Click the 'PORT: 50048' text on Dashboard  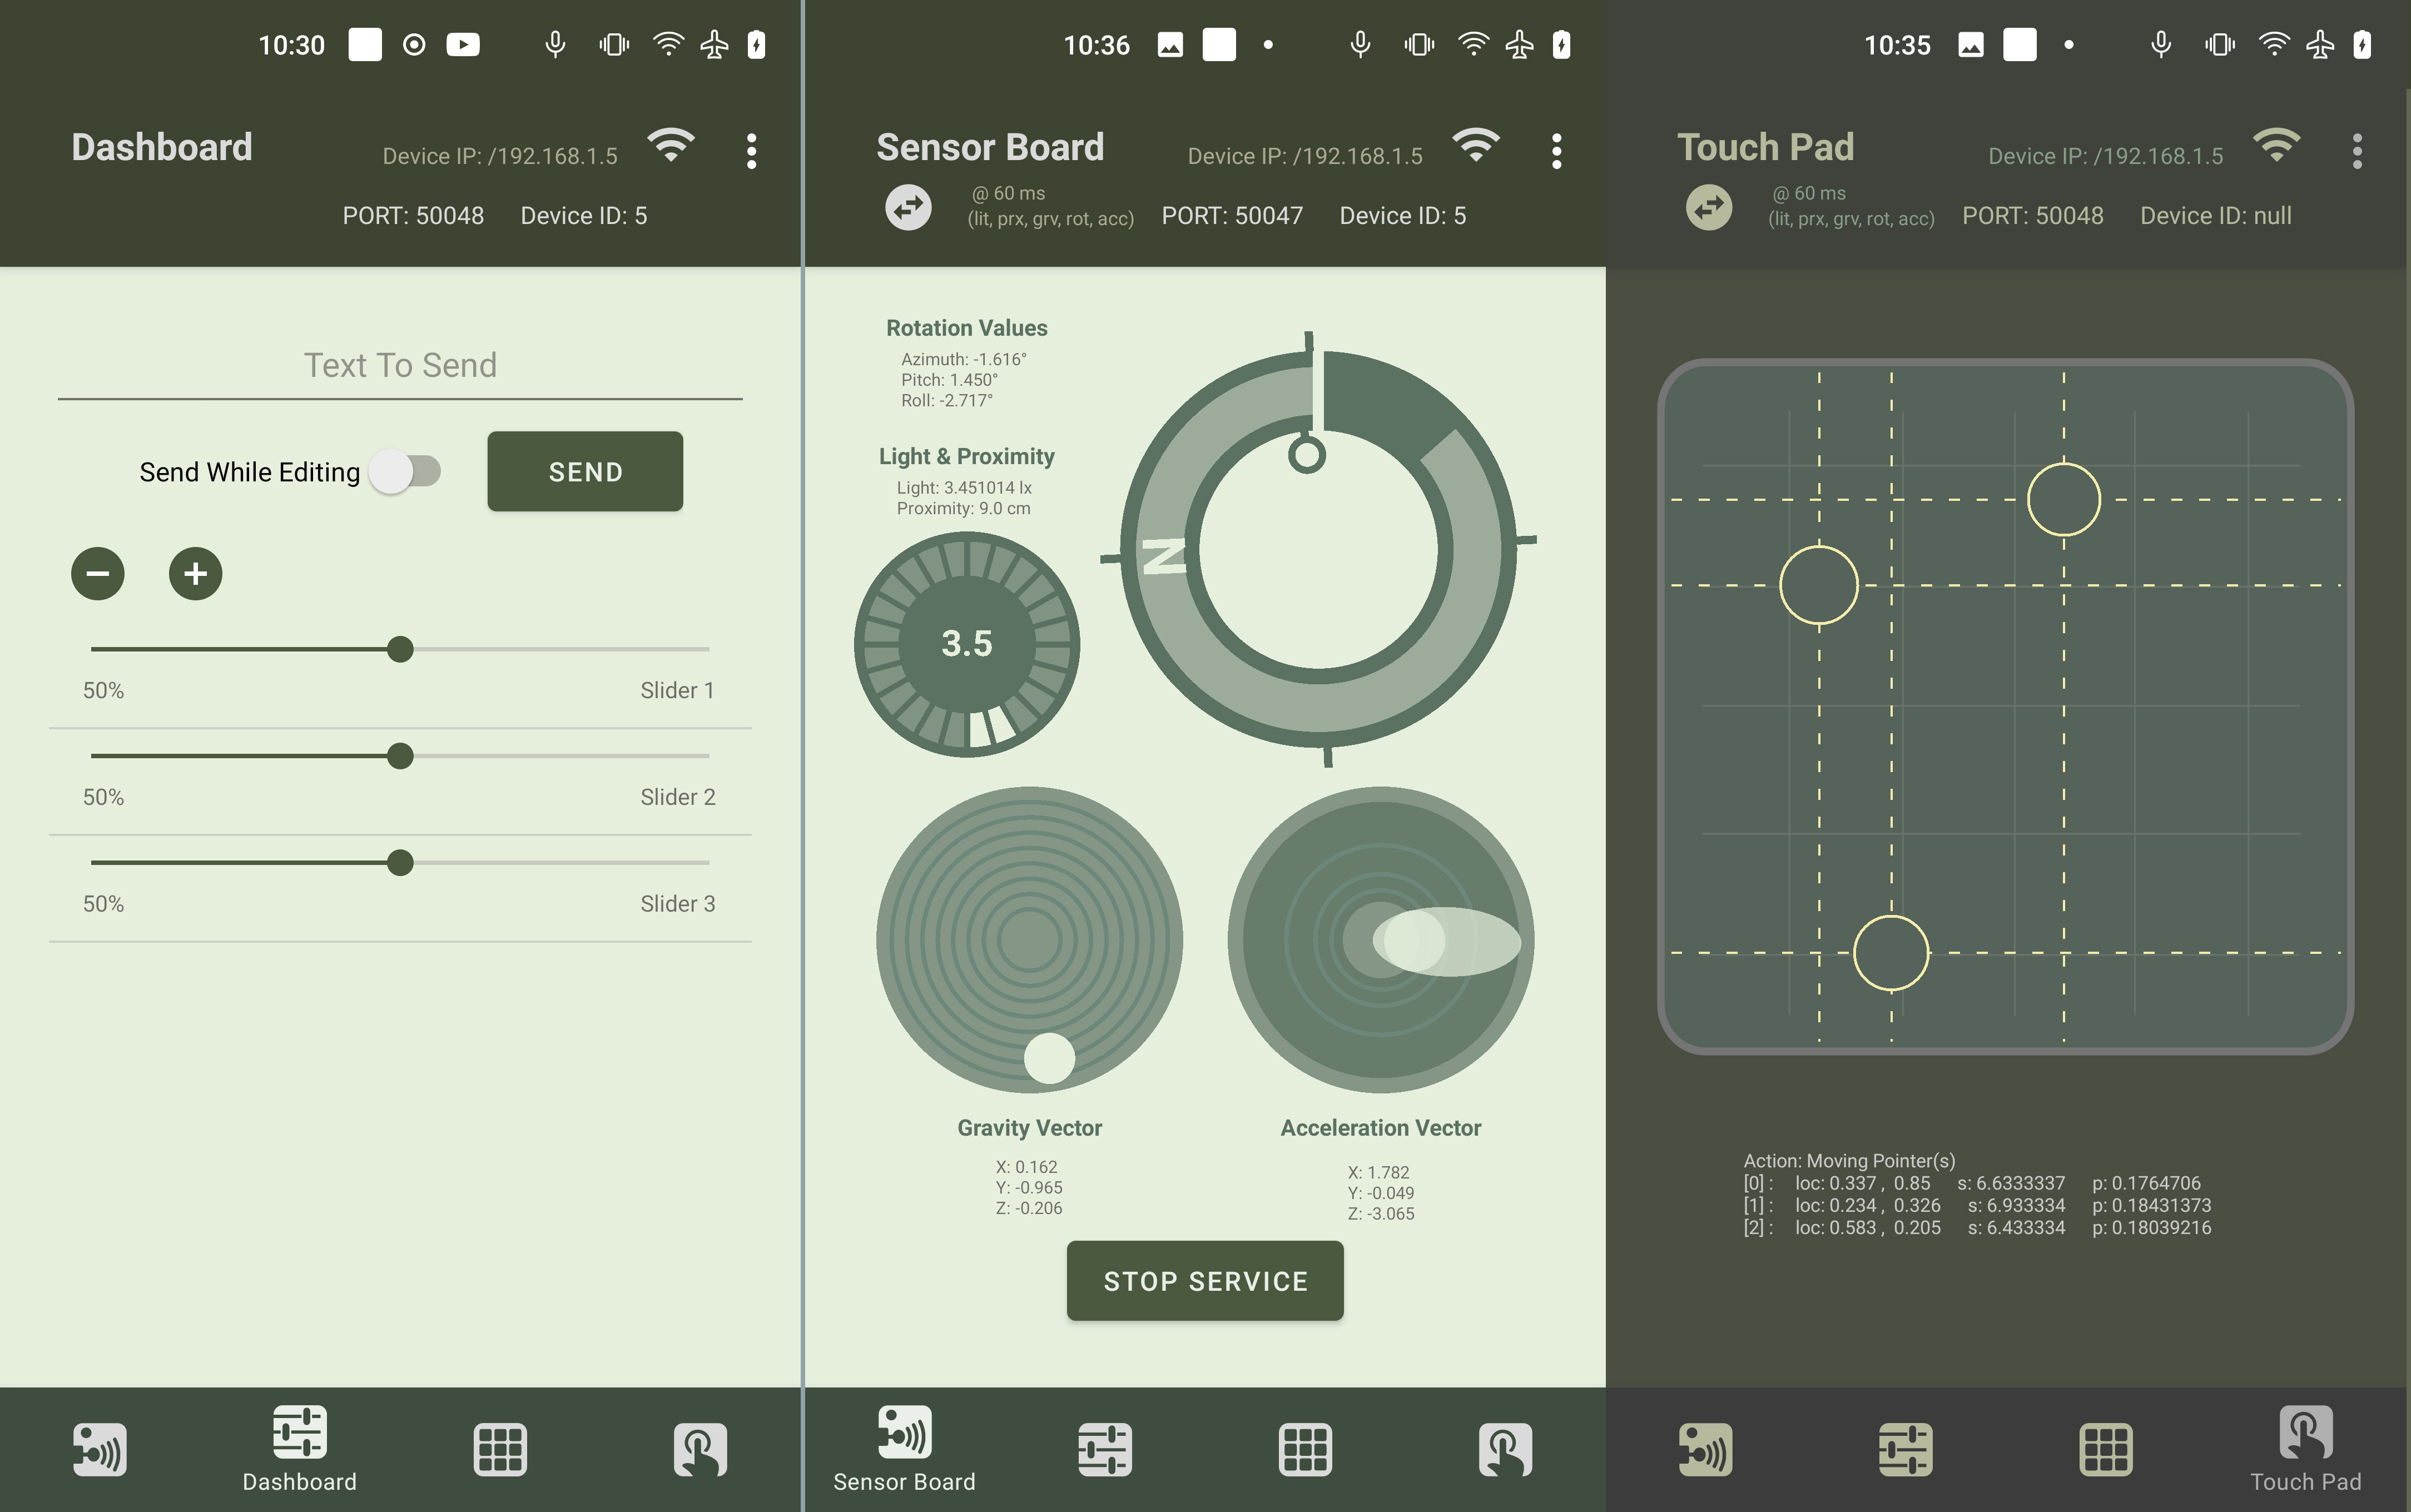(413, 216)
